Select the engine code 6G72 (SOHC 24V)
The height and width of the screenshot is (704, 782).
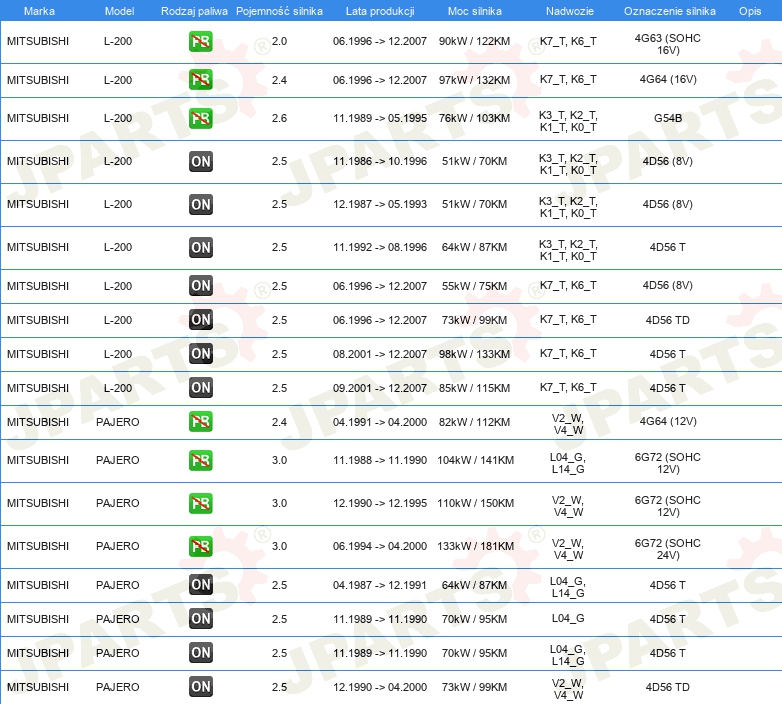point(667,549)
